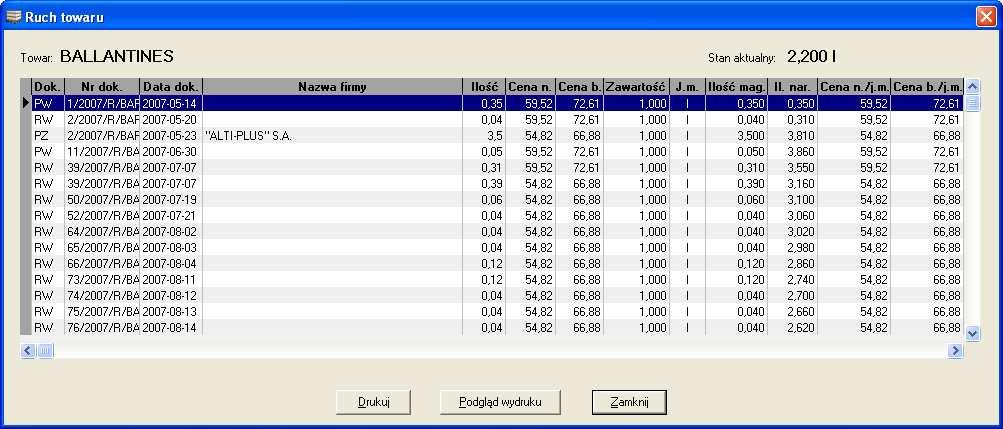Select date cell 2007-08-12

pos(171,295)
